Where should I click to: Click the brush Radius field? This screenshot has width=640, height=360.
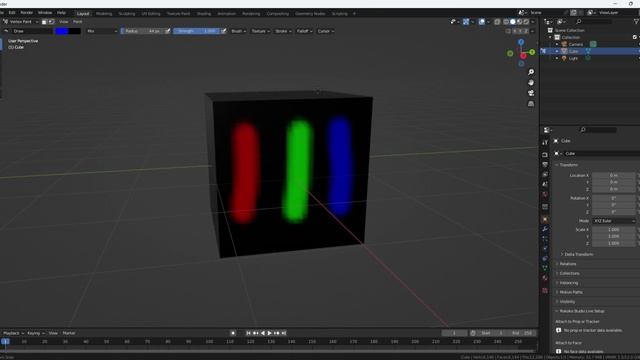click(x=142, y=31)
